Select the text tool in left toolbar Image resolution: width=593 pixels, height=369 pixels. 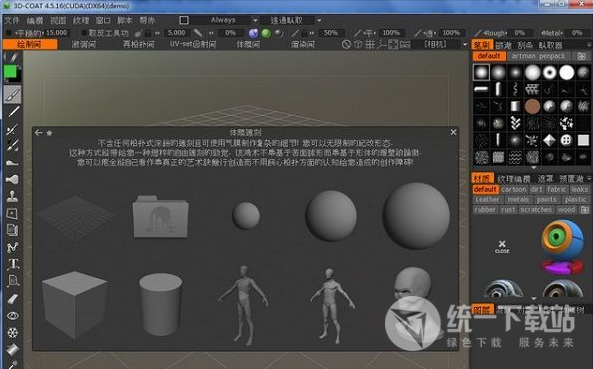tap(13, 264)
